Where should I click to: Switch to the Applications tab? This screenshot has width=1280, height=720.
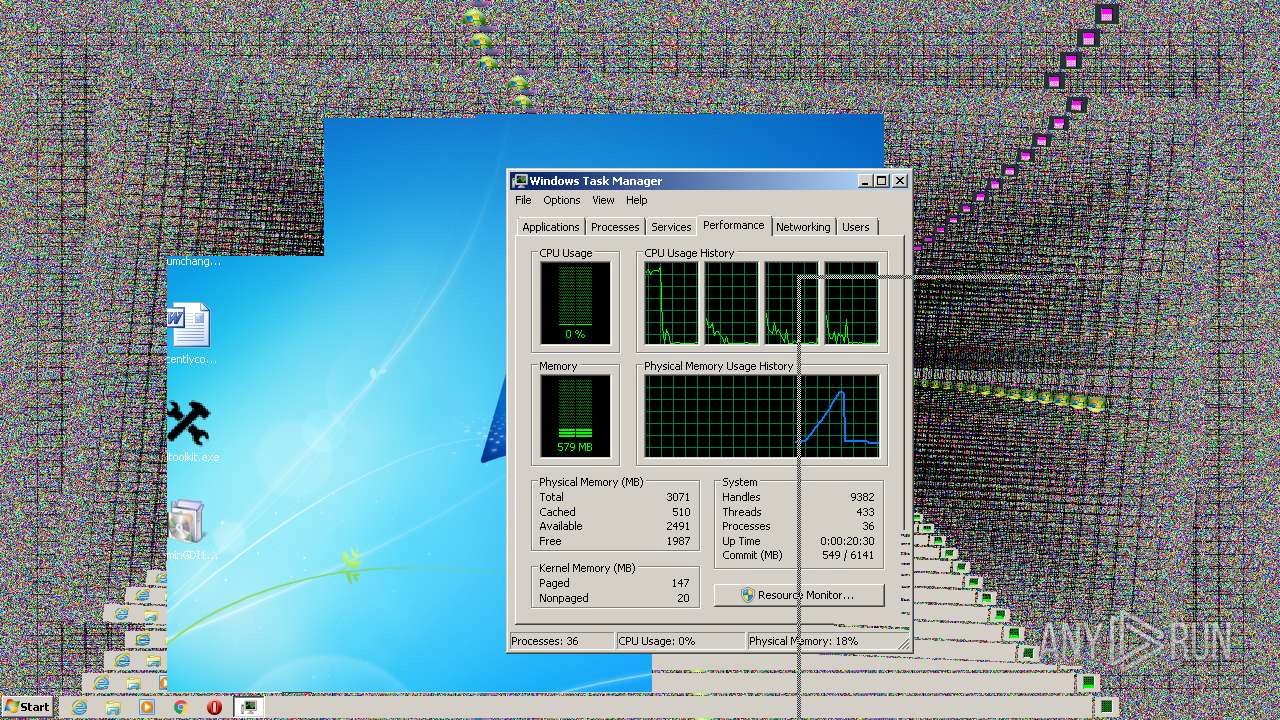[550, 227]
